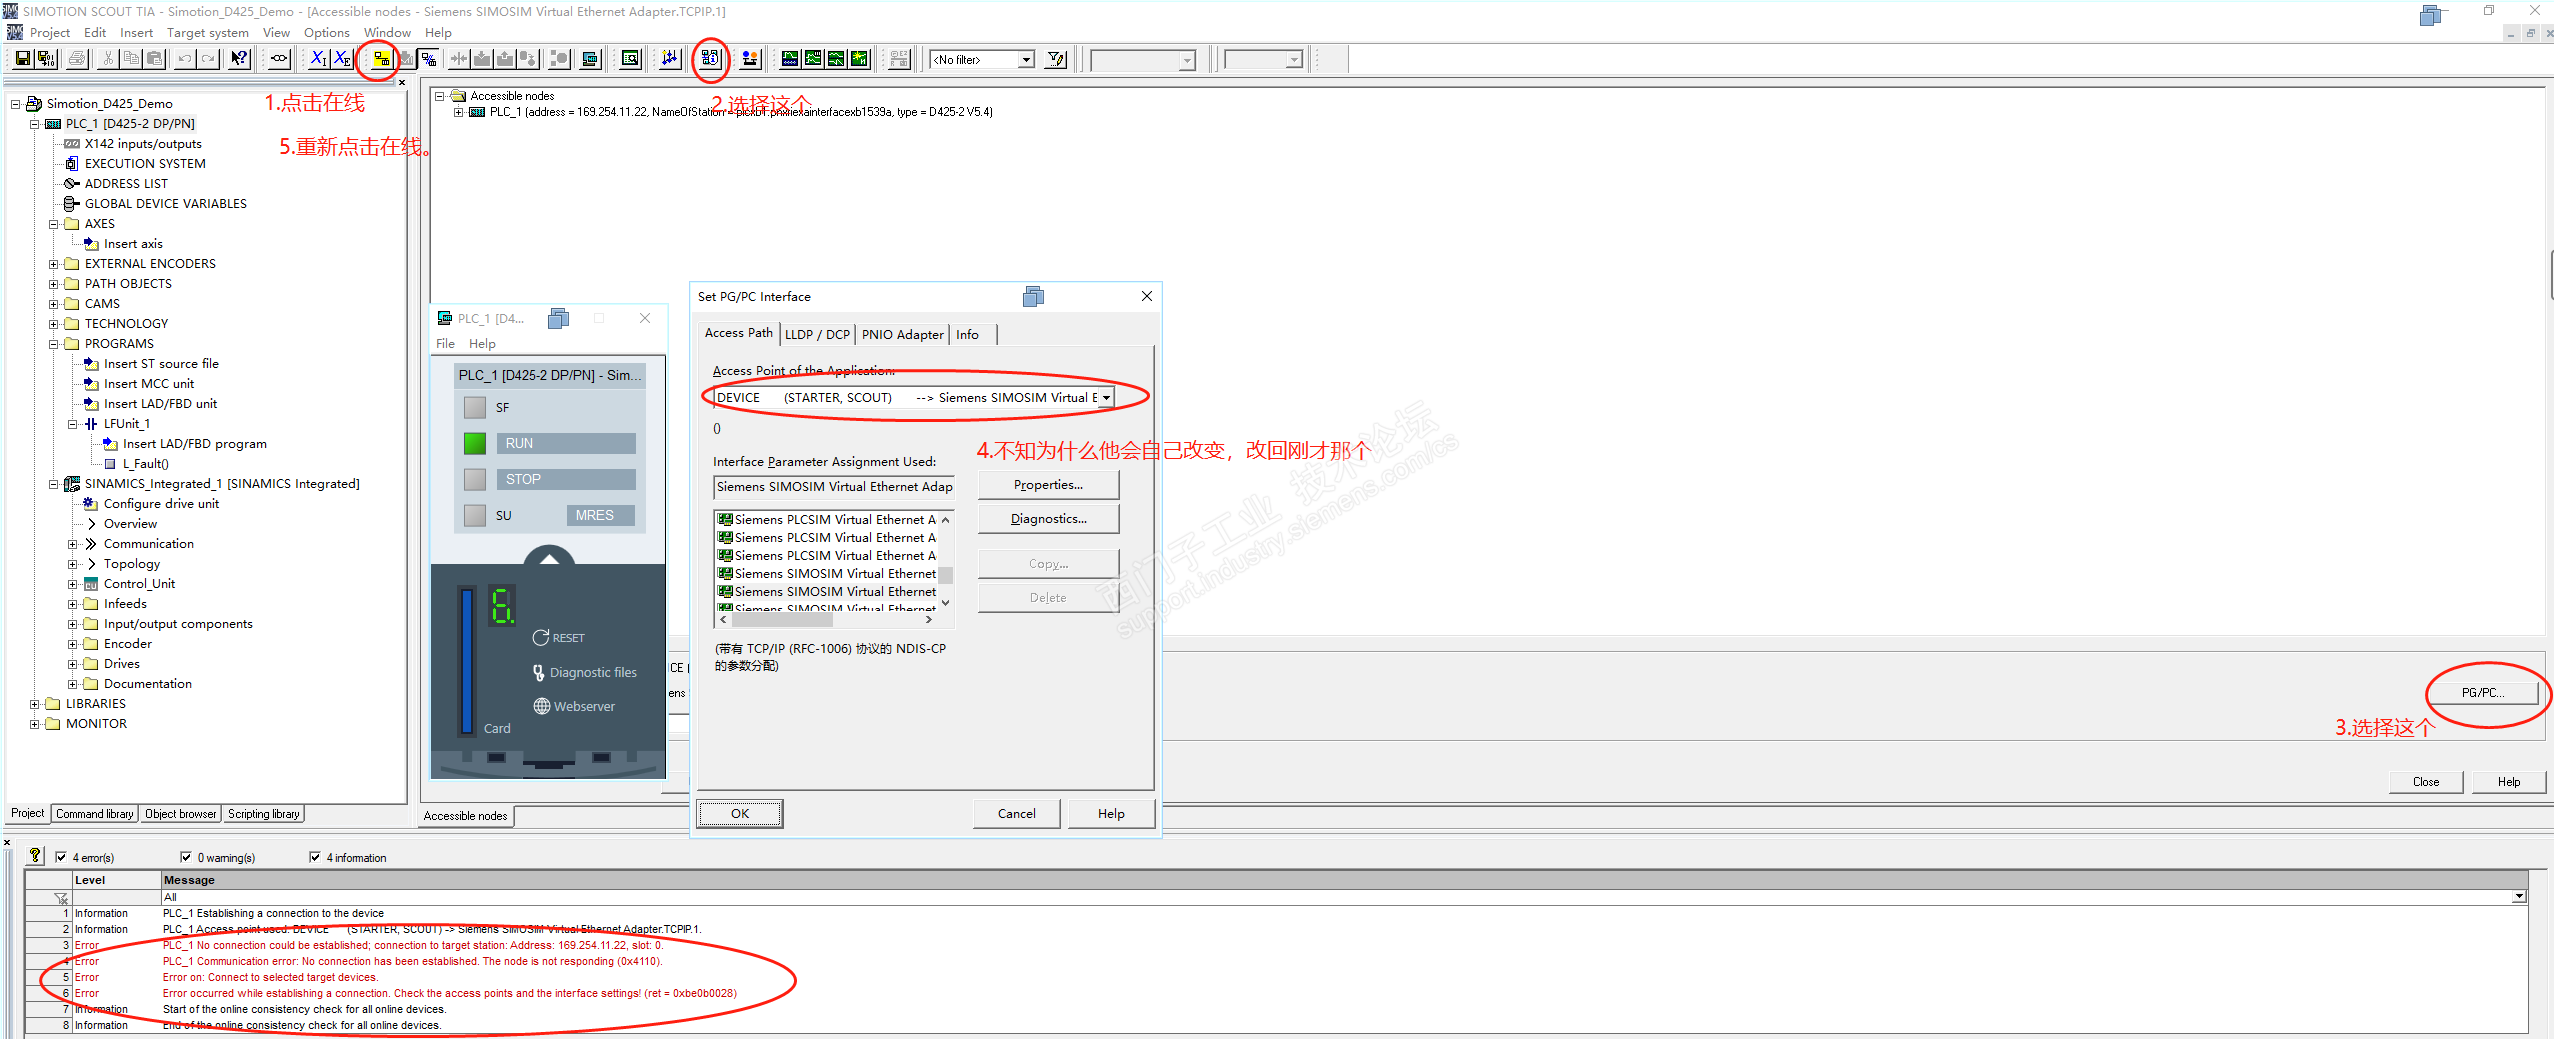Switch to the LLDP / DCP tab
Image resolution: width=2554 pixels, height=1039 pixels.
[x=817, y=335]
